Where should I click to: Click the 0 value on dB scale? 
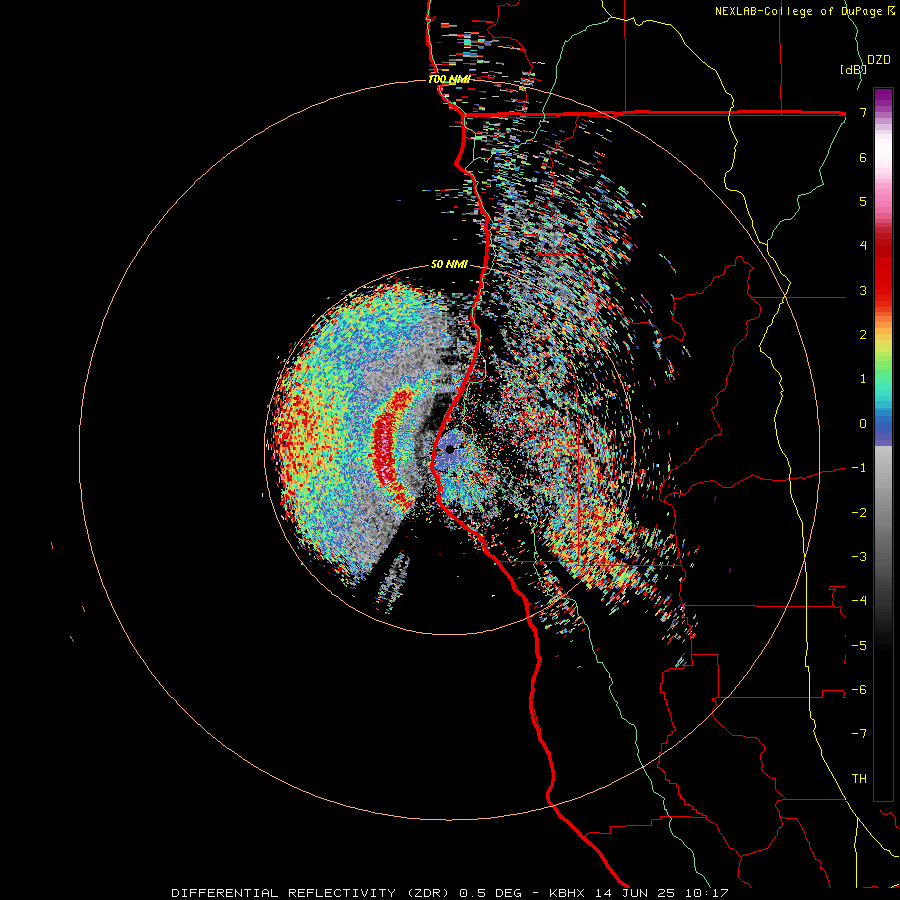click(863, 424)
